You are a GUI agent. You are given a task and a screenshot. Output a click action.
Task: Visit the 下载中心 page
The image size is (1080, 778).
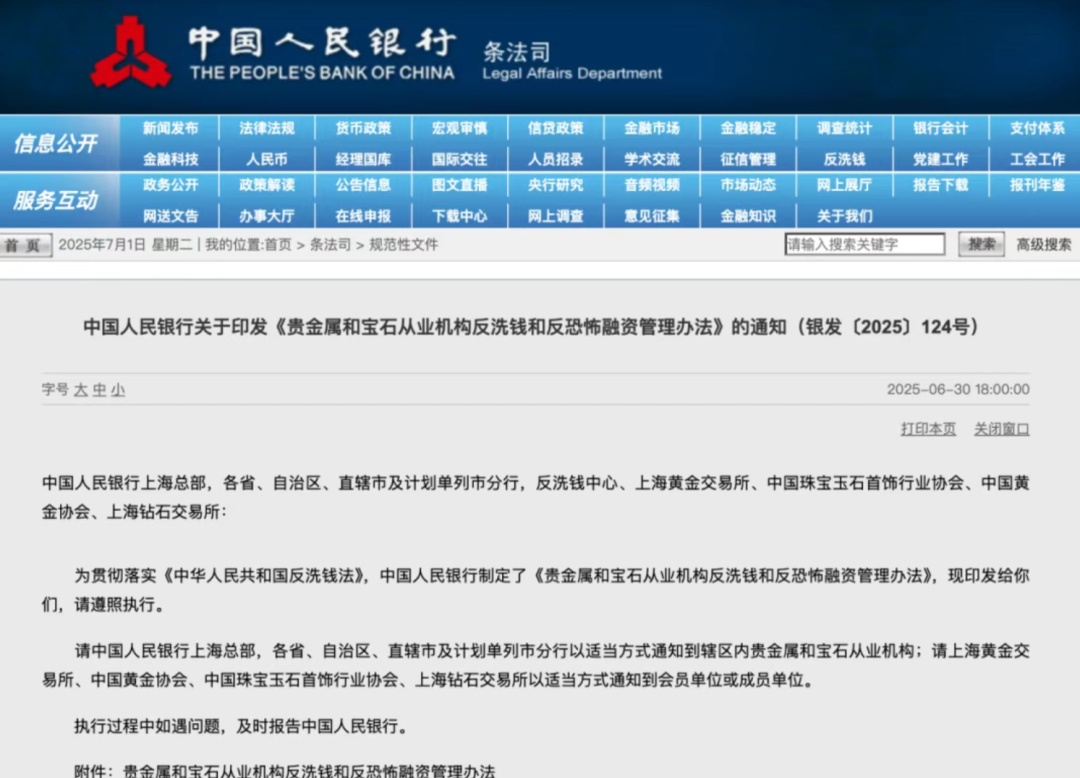(x=460, y=215)
